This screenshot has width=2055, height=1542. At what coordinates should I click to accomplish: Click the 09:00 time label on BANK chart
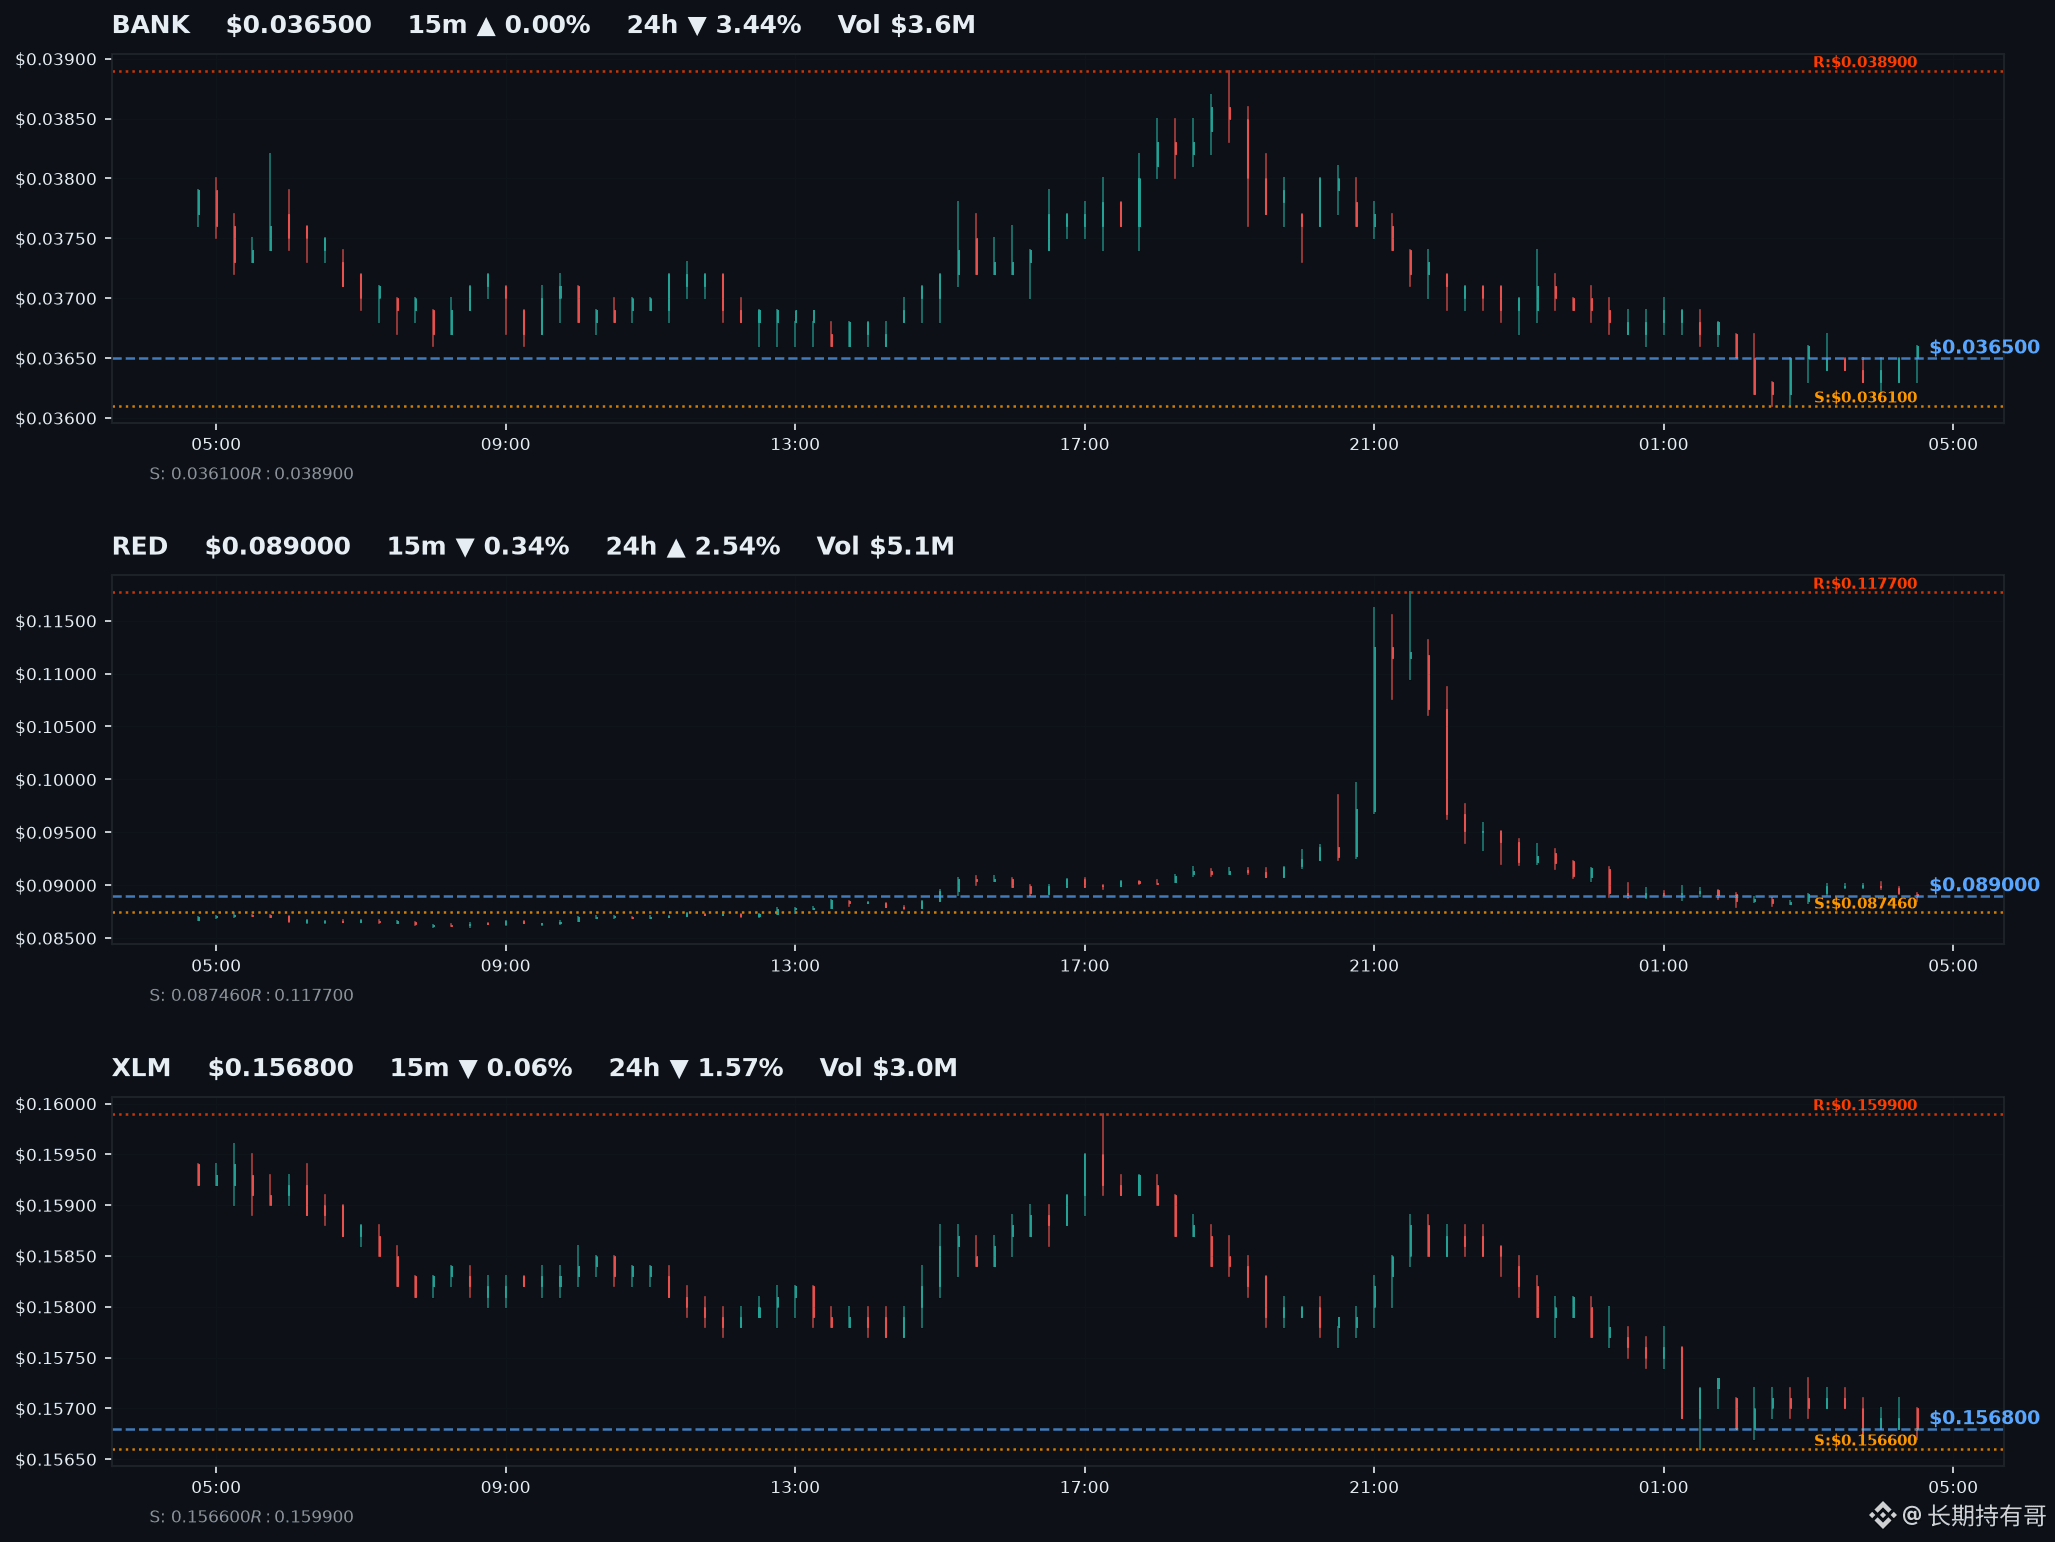(506, 444)
